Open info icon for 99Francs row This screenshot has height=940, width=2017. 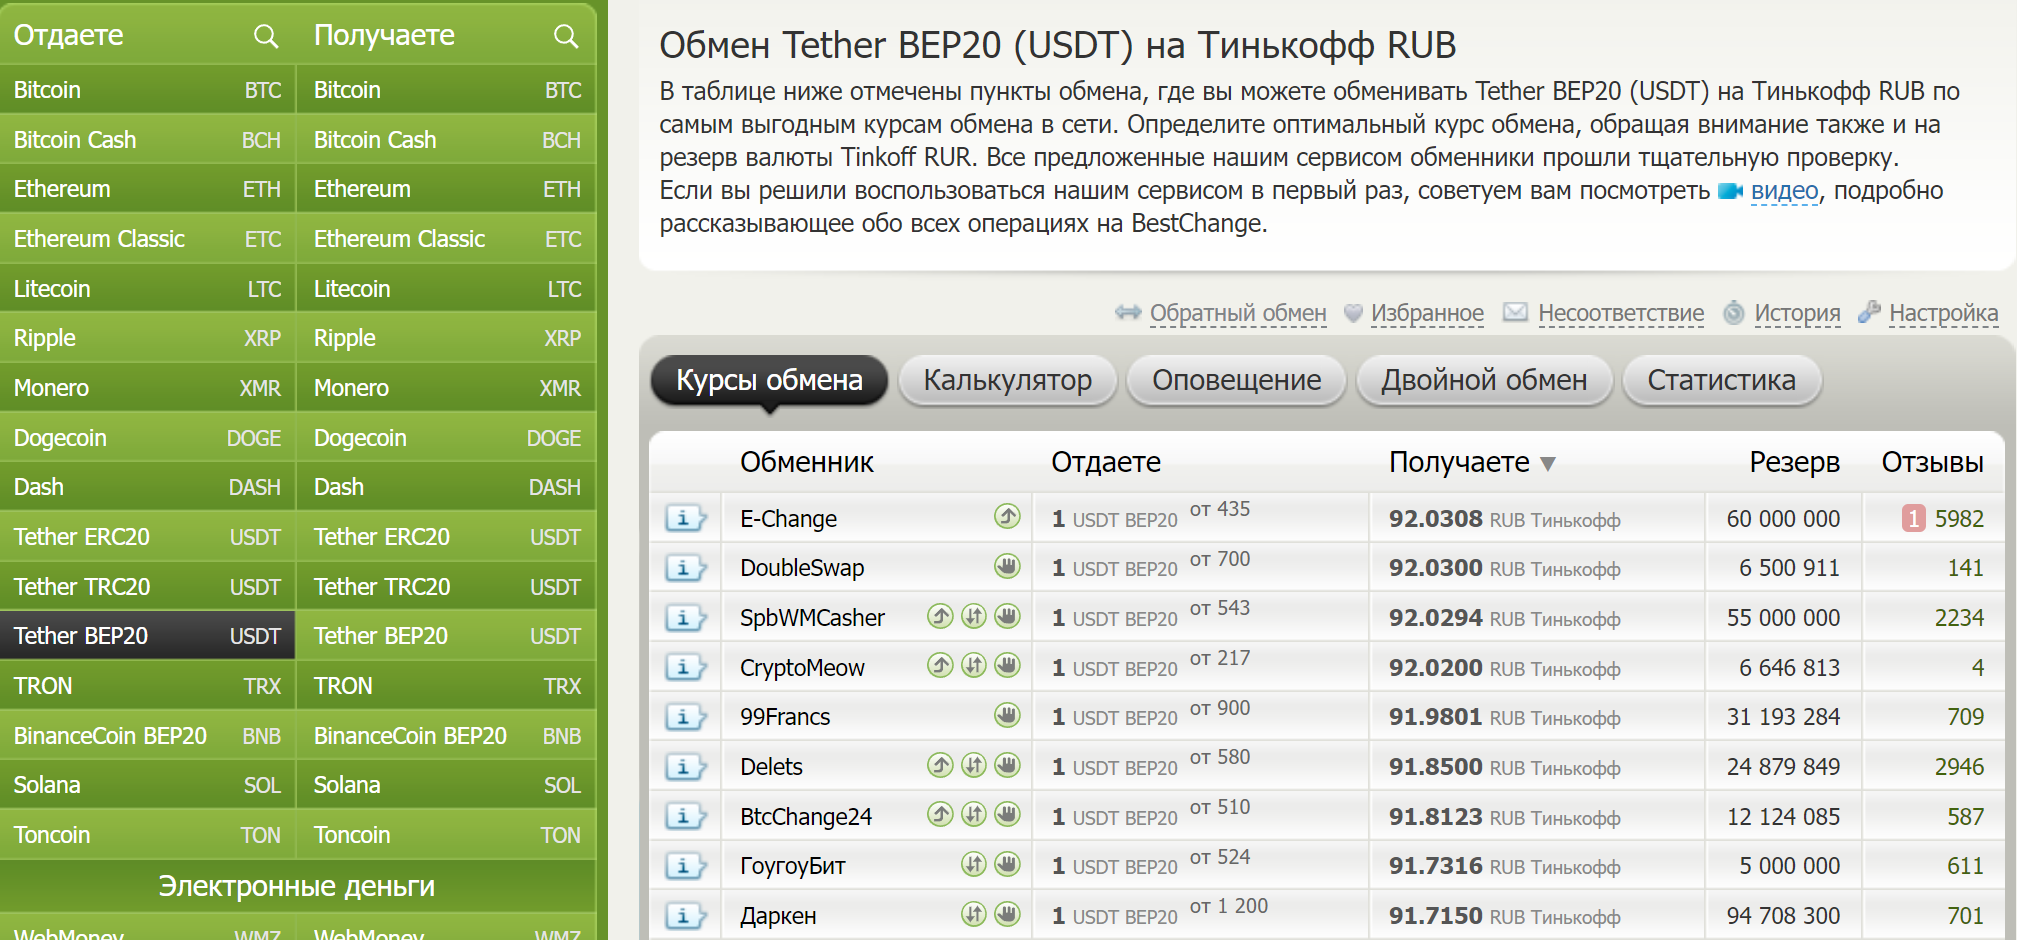click(685, 717)
